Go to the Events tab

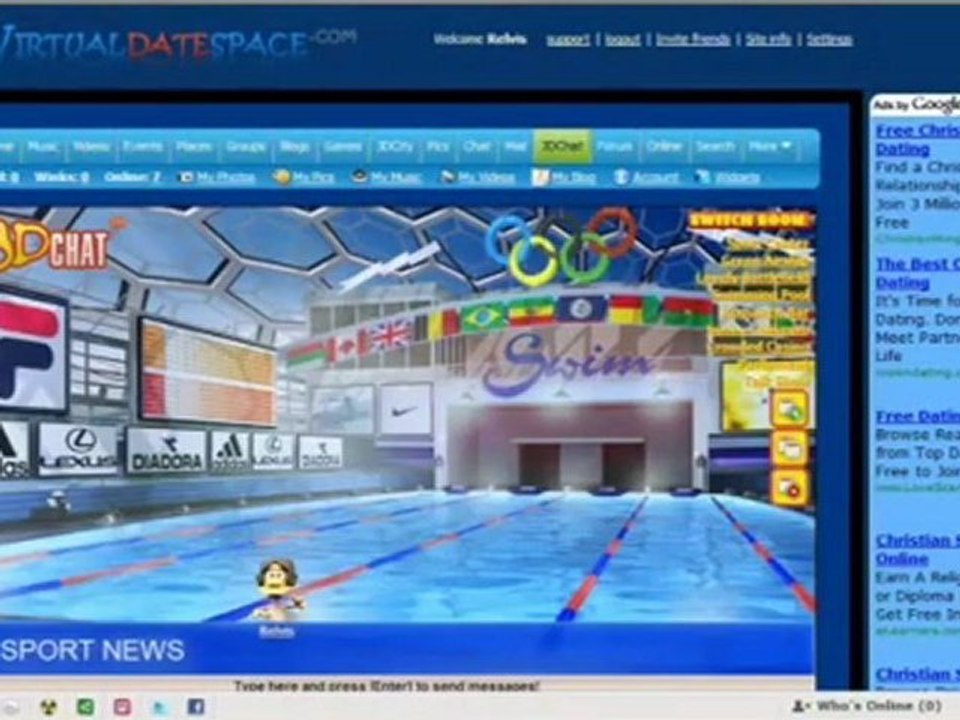[142, 146]
